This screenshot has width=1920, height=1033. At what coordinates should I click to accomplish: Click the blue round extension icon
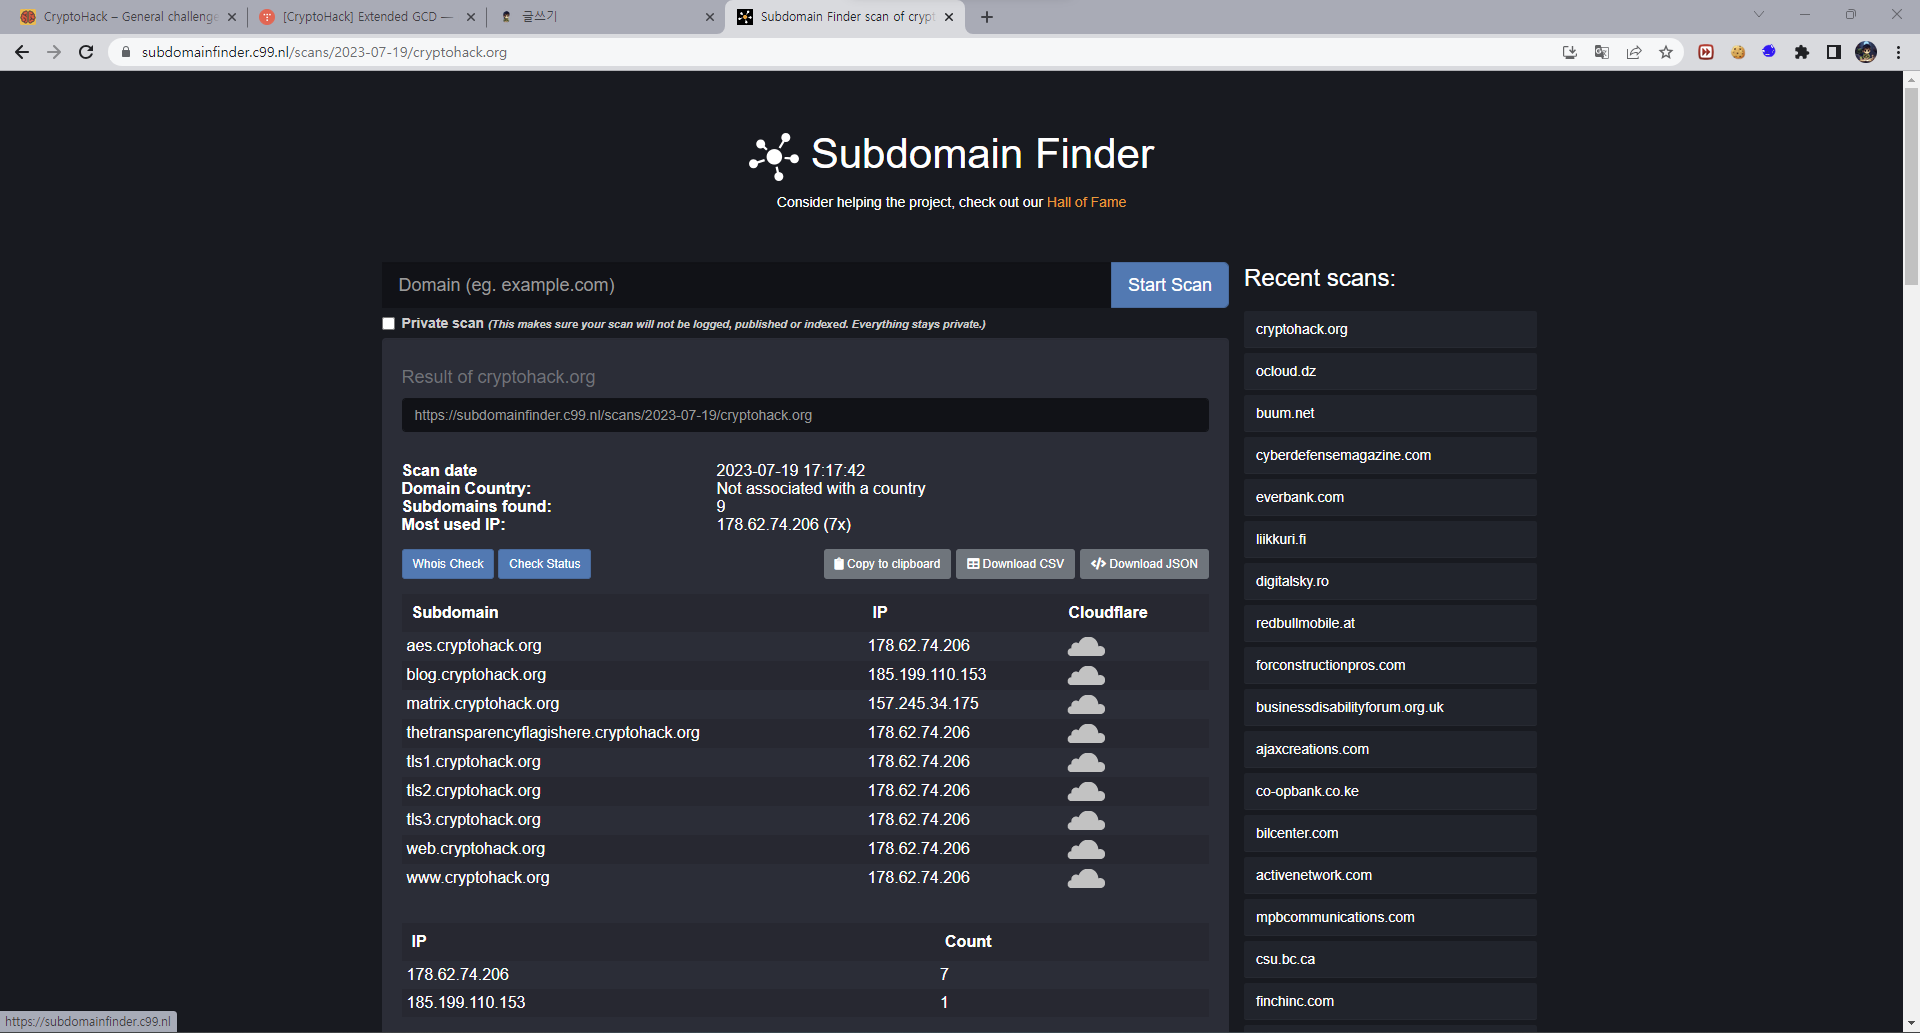pos(1769,52)
